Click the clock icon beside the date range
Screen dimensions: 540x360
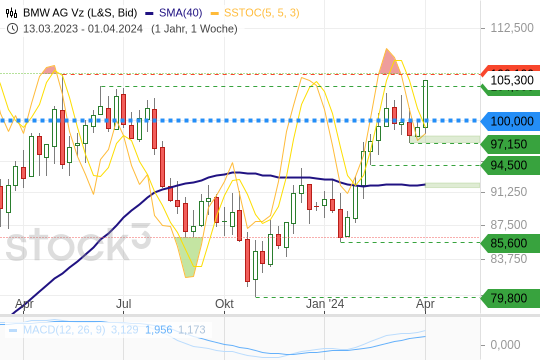(x=12, y=29)
